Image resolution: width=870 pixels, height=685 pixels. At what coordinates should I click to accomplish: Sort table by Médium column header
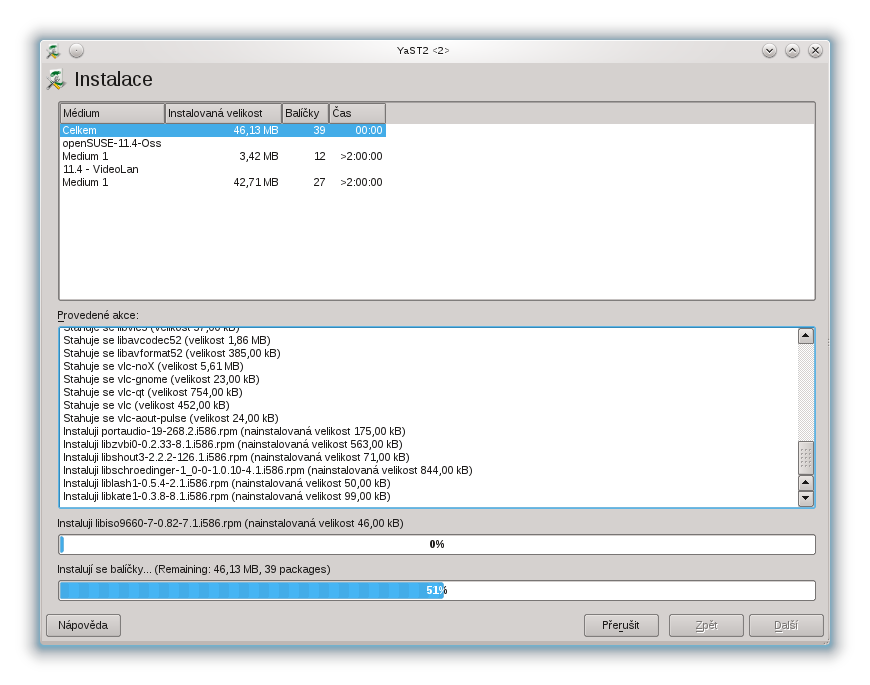click(x=112, y=113)
